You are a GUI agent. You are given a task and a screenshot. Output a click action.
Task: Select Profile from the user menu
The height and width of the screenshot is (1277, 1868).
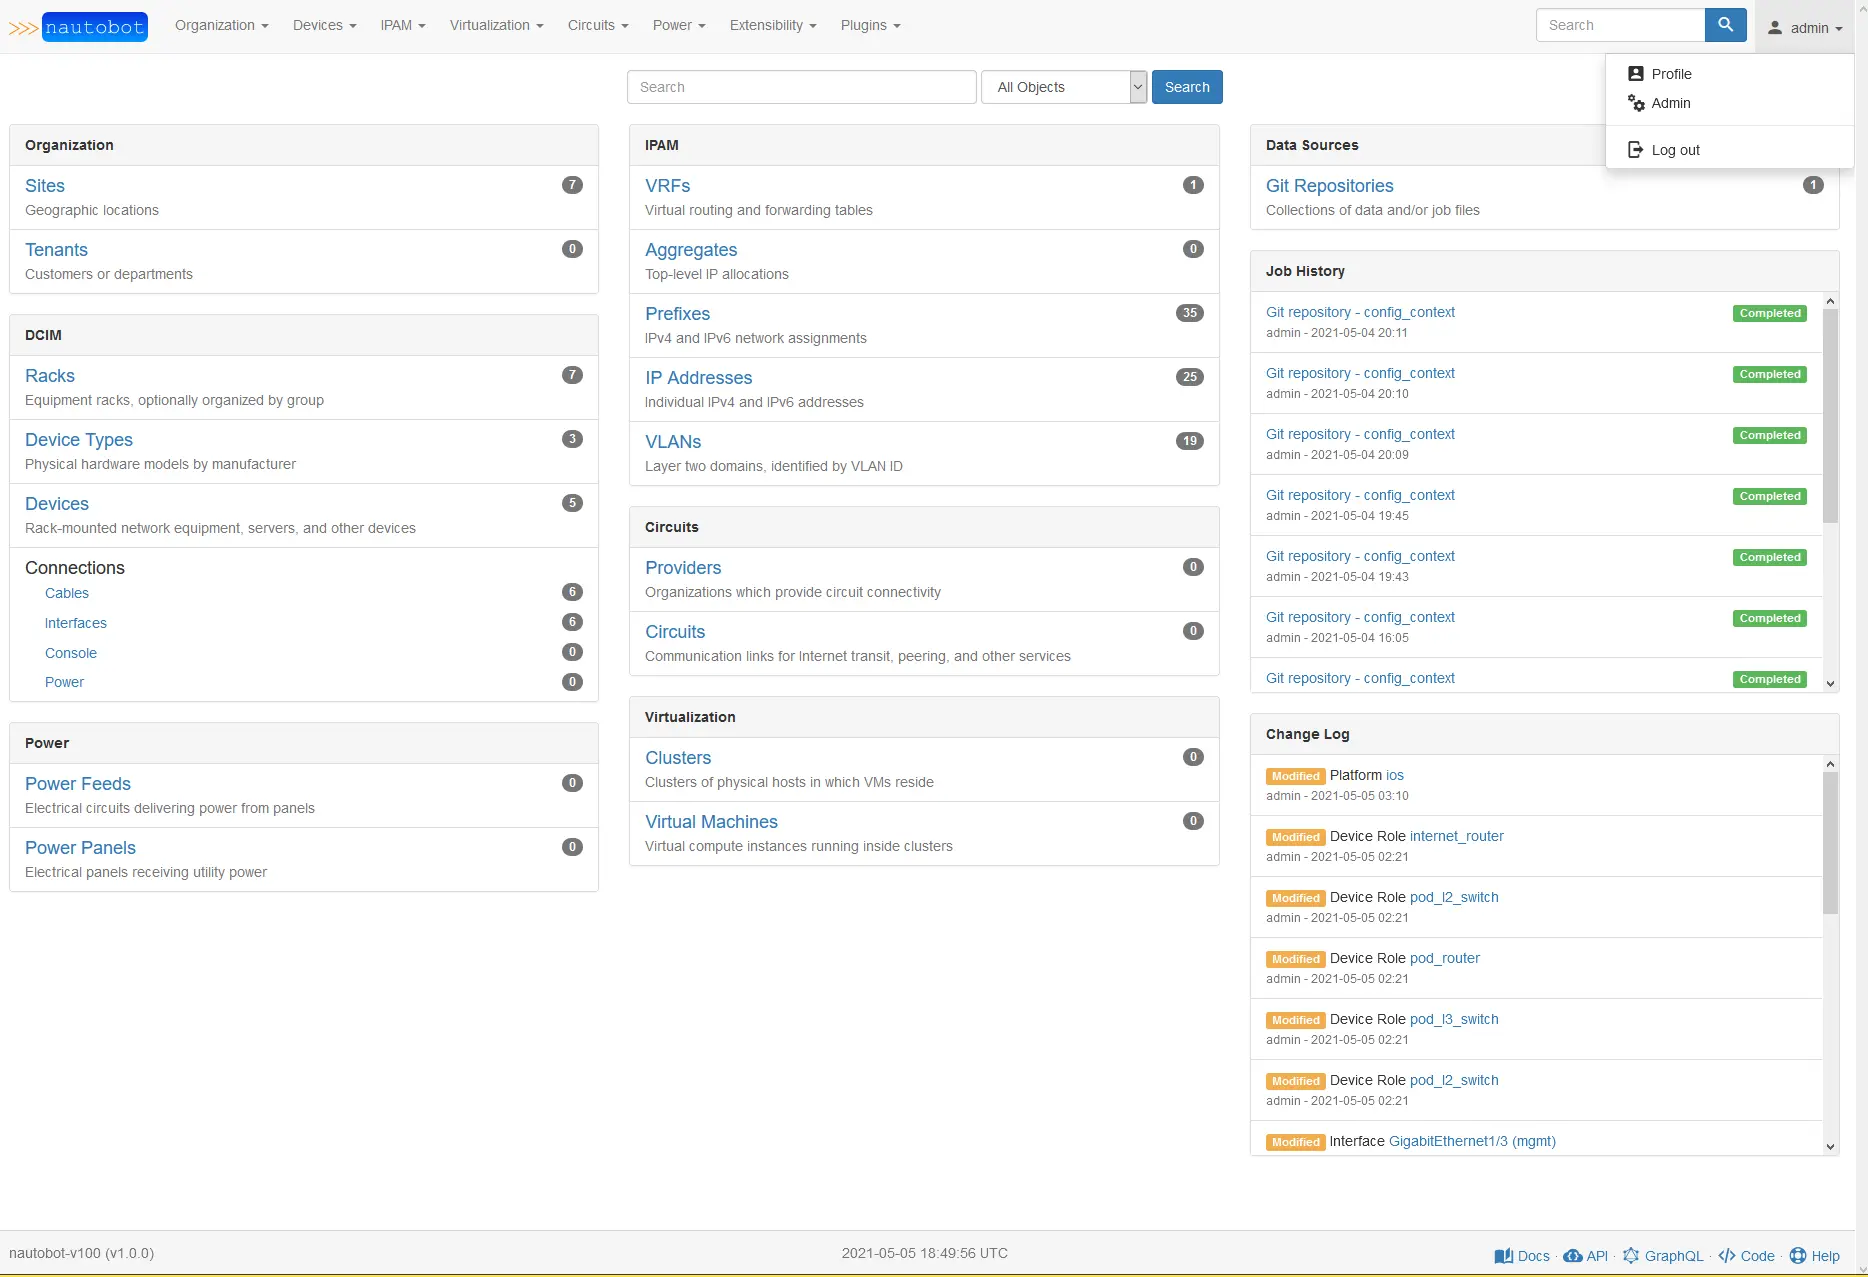pyautogui.click(x=1671, y=74)
